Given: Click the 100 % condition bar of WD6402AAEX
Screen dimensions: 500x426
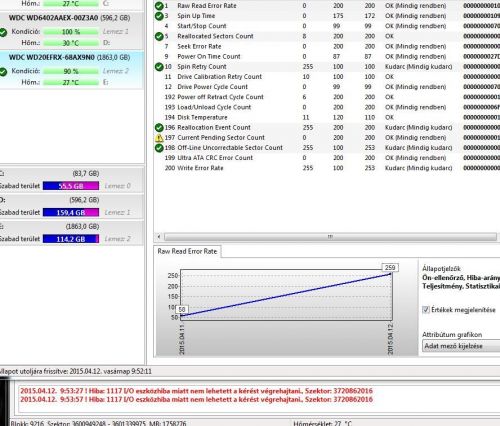Looking at the screenshot, I should click(71, 32).
